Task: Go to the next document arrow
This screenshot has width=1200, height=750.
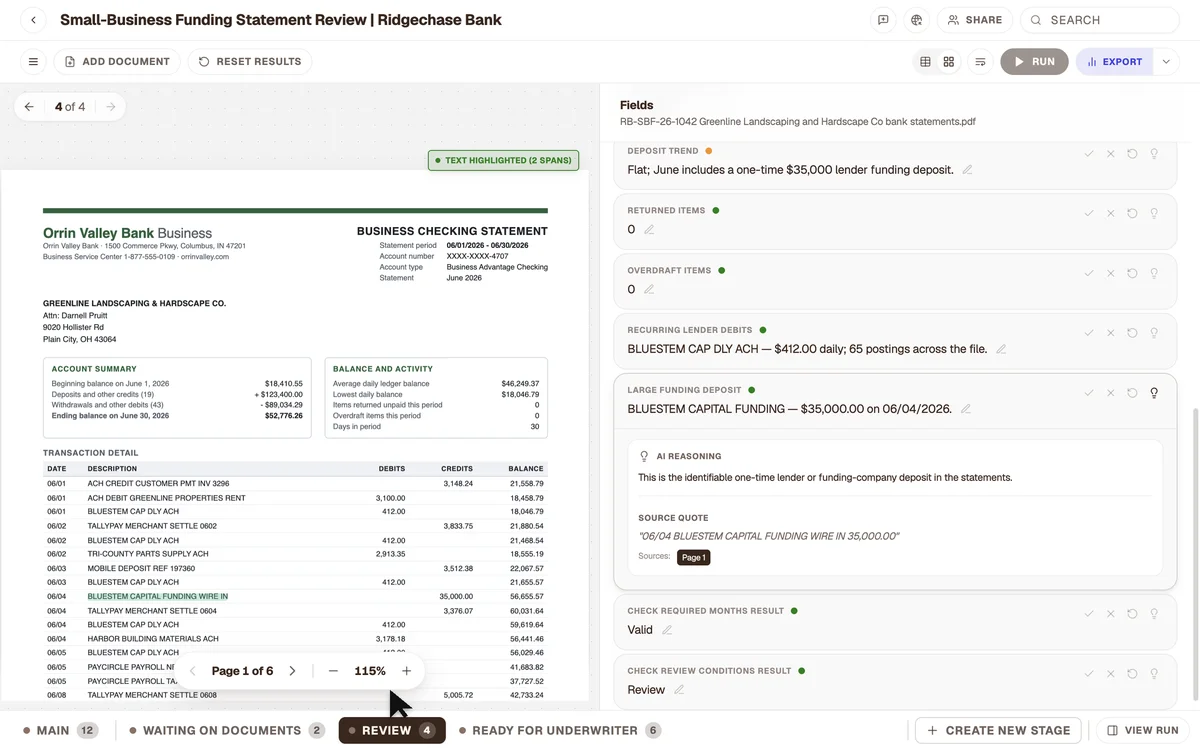Action: pyautogui.click(x=111, y=107)
